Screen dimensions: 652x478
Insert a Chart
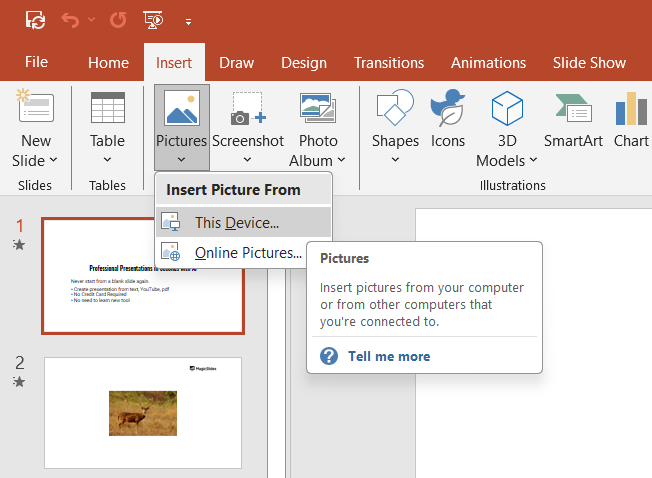coord(631,121)
